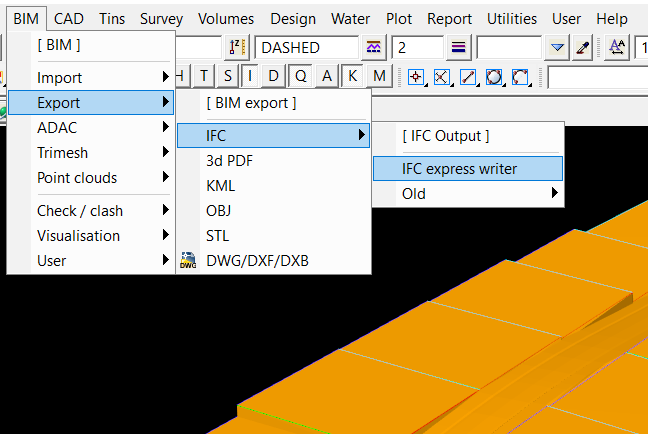The width and height of the screenshot is (648, 434).
Task: Select the circle tool
Action: point(494,77)
